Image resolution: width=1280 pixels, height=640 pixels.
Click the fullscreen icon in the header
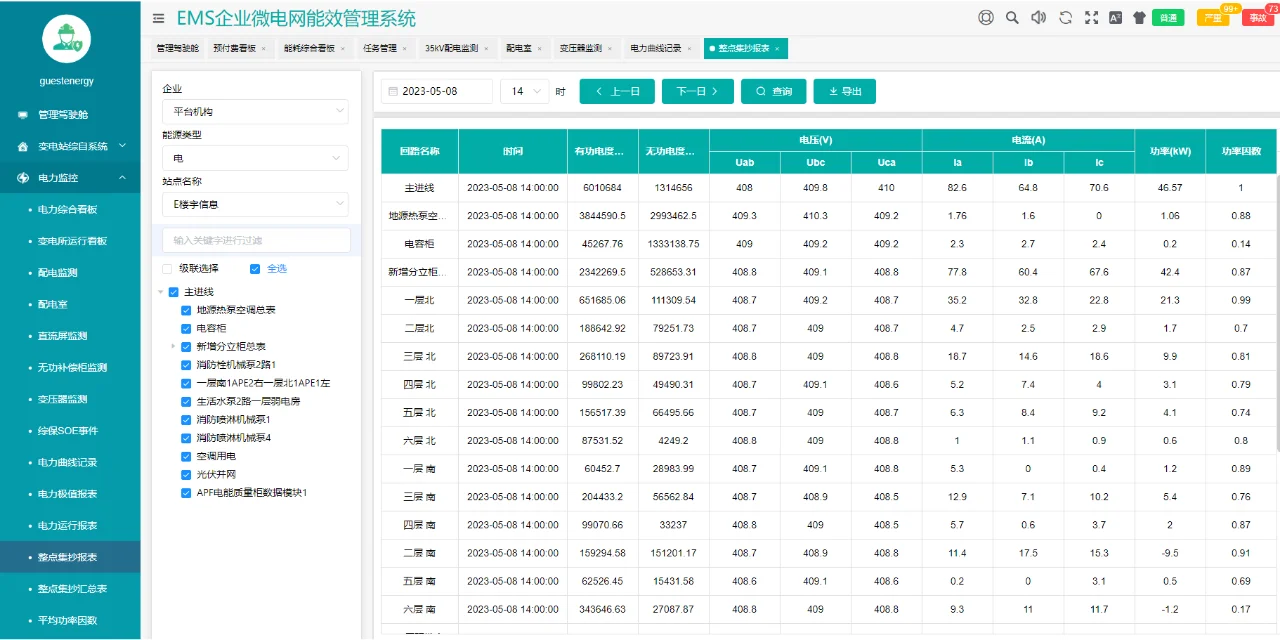pyautogui.click(x=1090, y=17)
